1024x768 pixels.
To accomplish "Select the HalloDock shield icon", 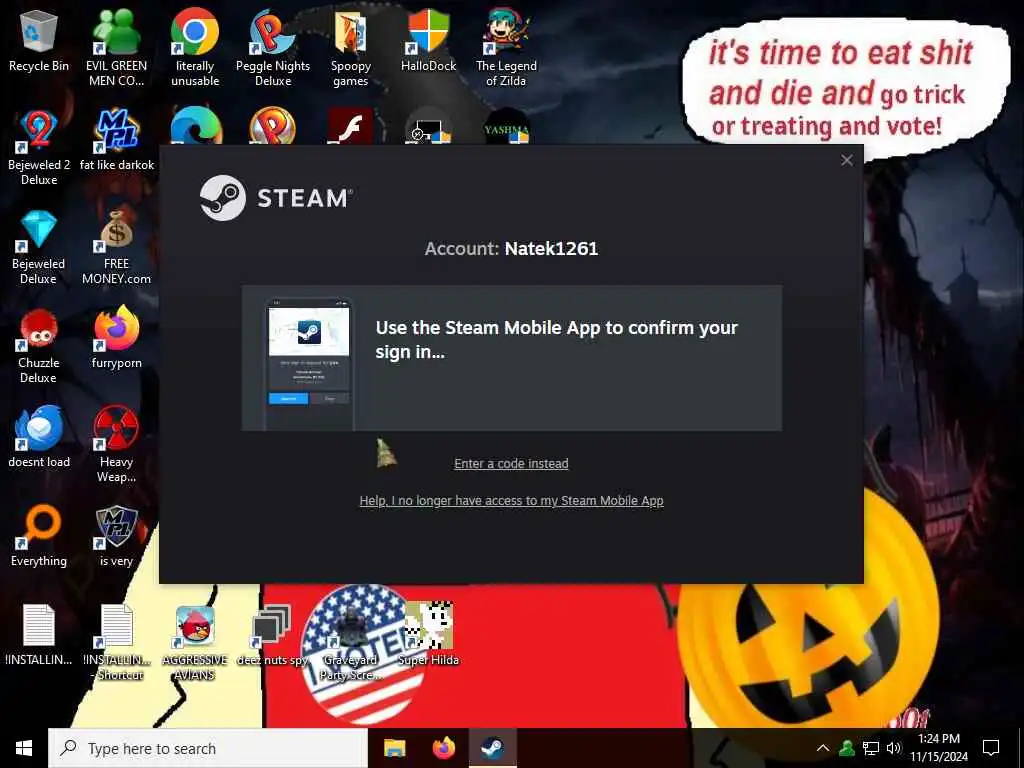I will [428, 31].
